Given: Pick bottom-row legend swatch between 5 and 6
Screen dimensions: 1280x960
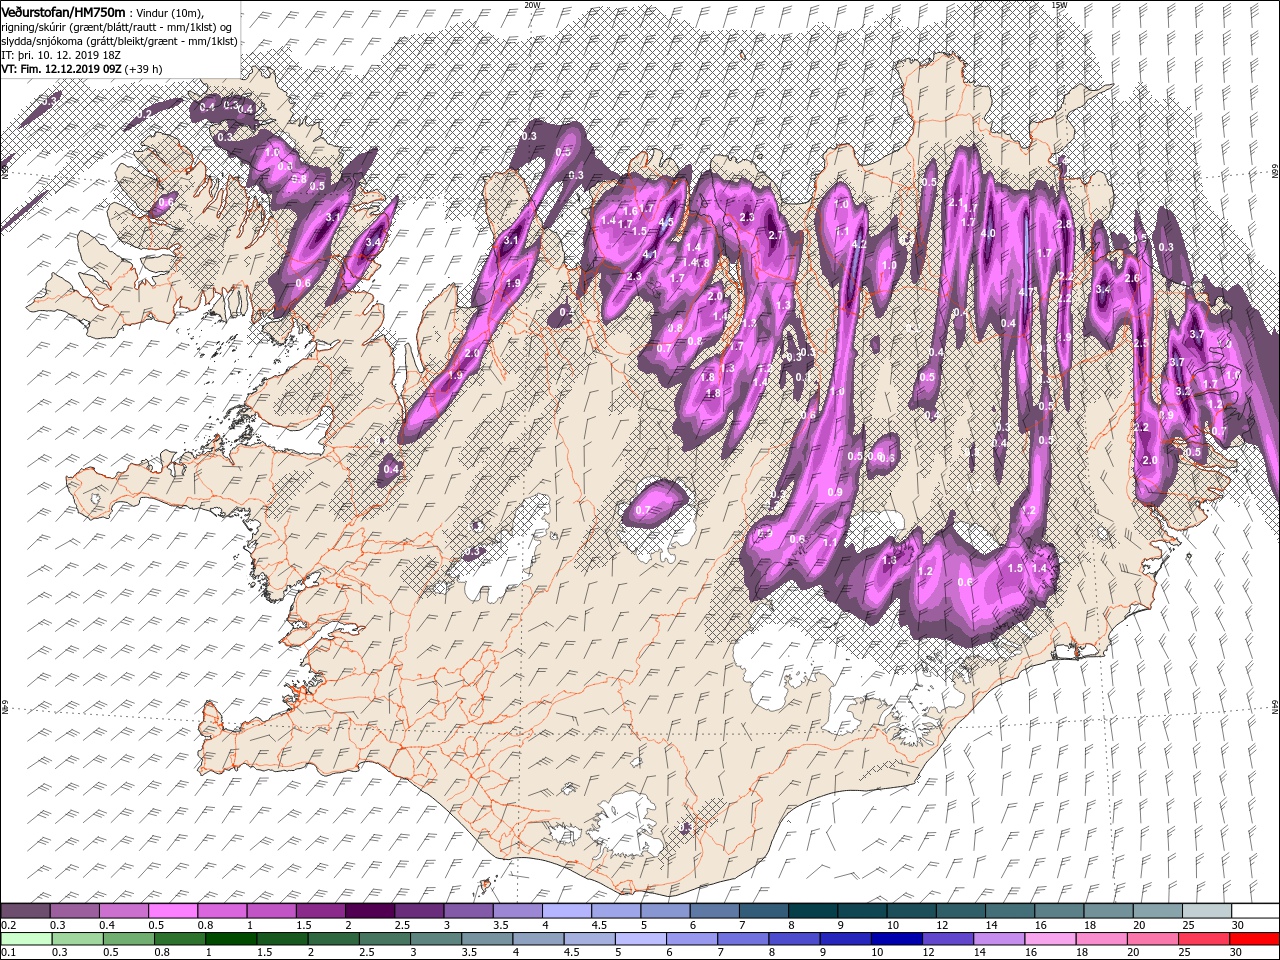Looking at the screenshot, I should (x=642, y=938).
